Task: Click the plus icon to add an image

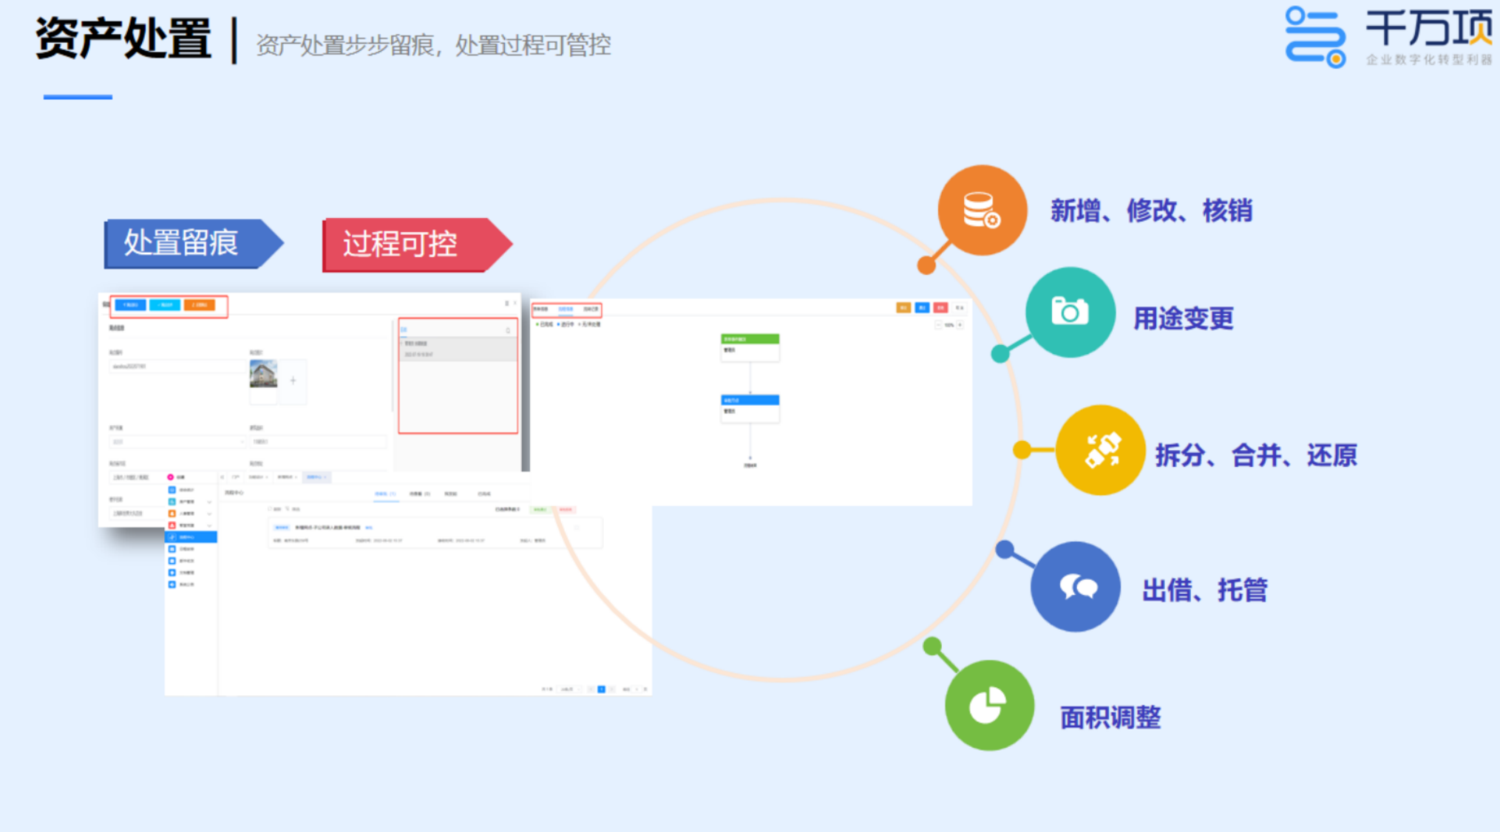Action: pyautogui.click(x=293, y=380)
